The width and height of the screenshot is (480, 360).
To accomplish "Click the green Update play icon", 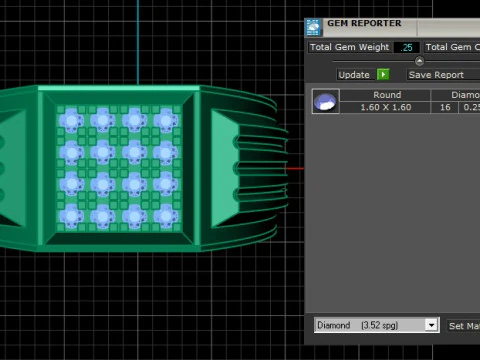I will pyautogui.click(x=383, y=74).
